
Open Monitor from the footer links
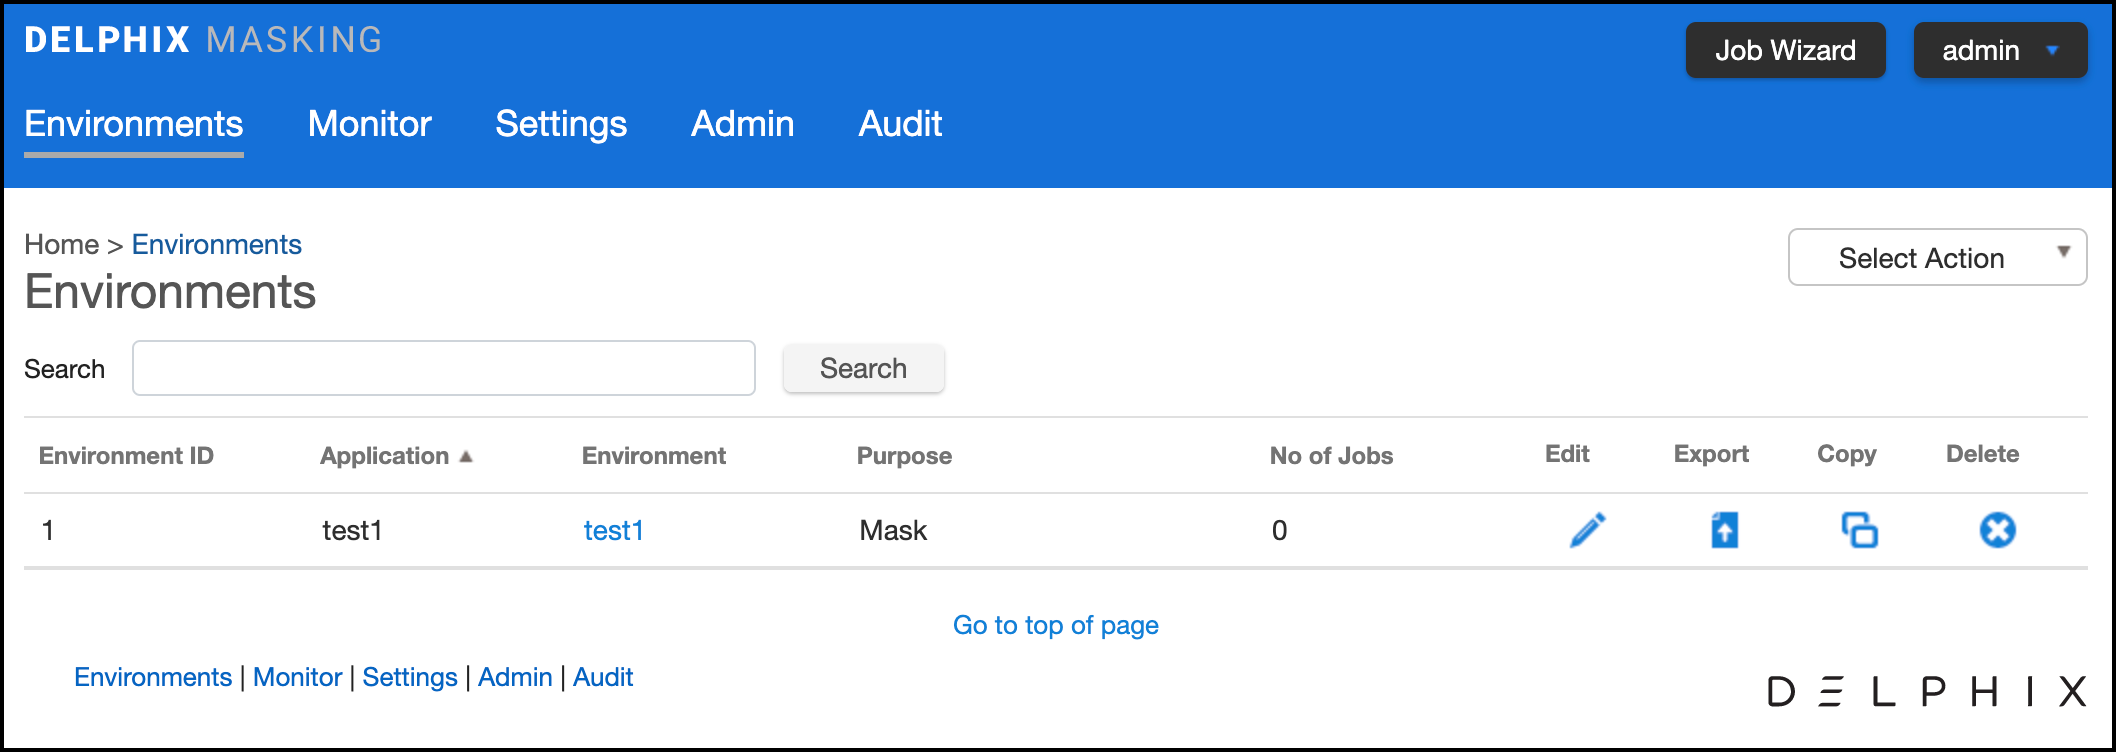pyautogui.click(x=297, y=677)
